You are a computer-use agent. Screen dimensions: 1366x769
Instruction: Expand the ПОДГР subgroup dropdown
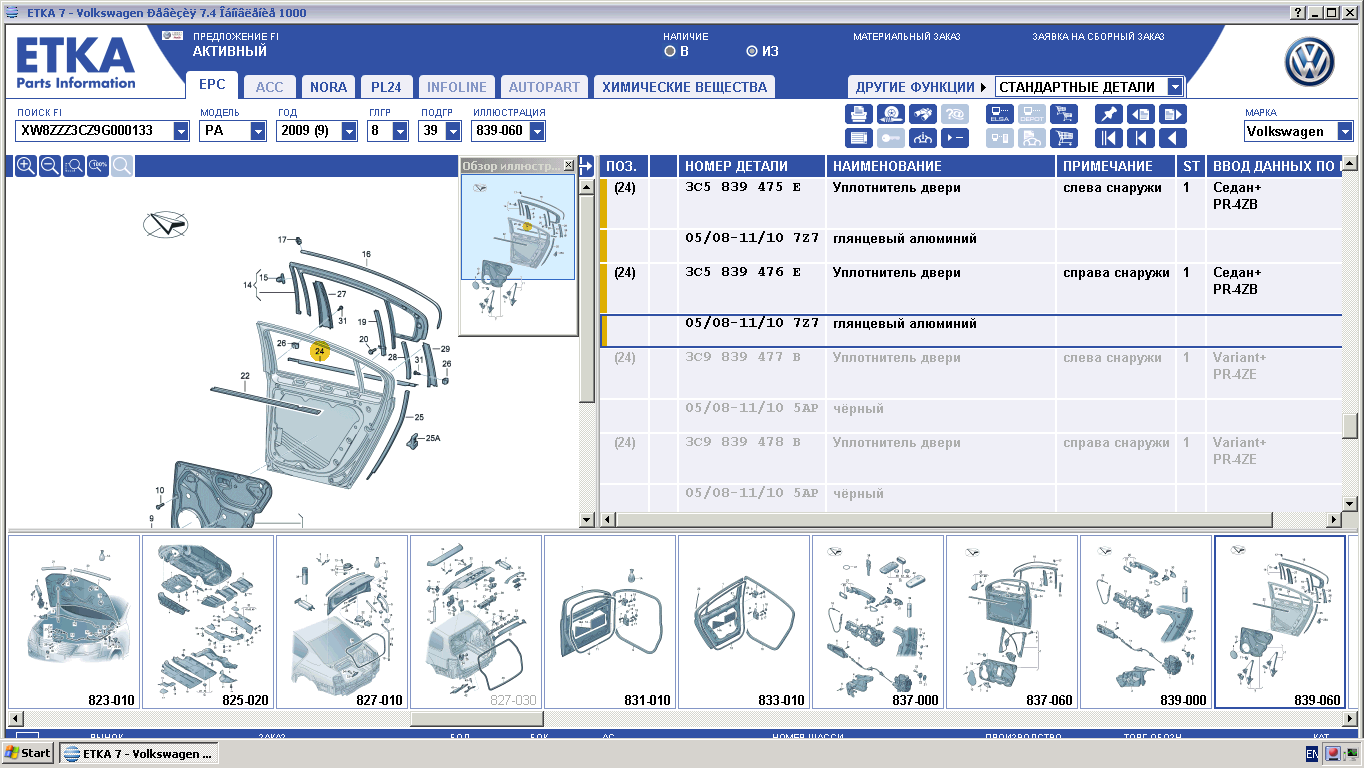(x=451, y=131)
